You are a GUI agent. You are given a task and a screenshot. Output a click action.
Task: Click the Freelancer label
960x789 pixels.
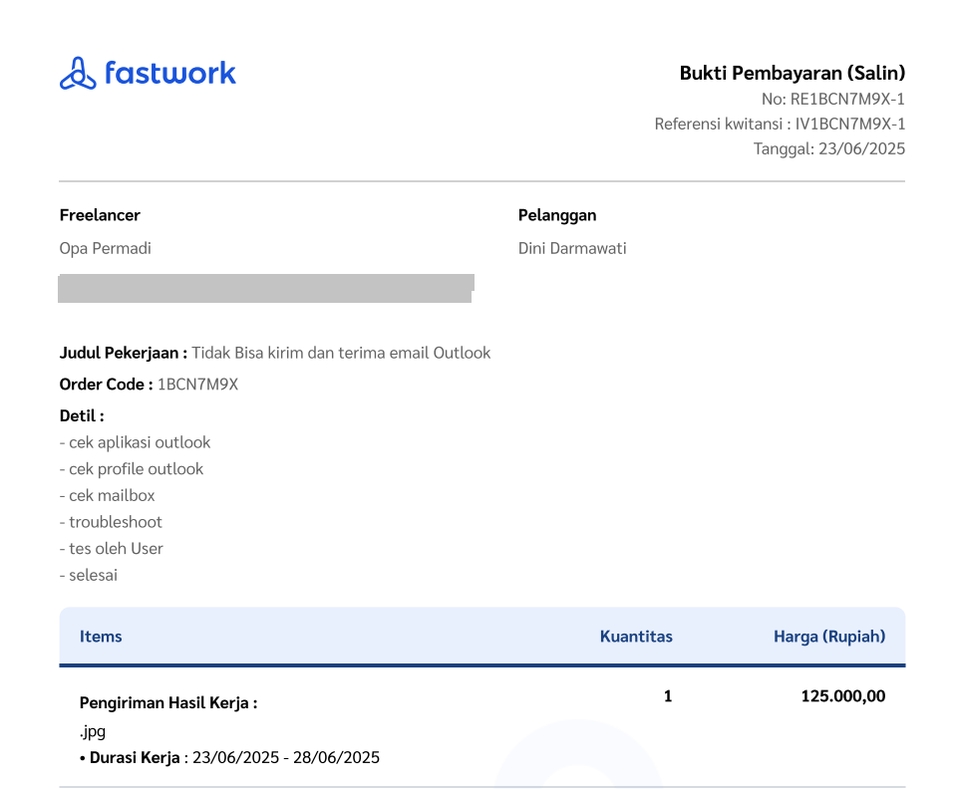tap(100, 215)
